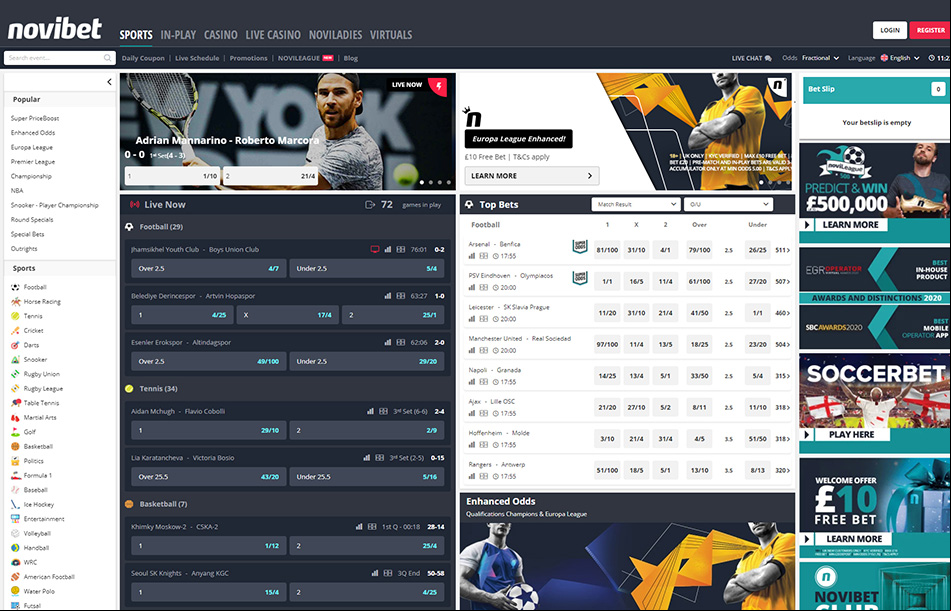This screenshot has height=611, width=951.
Task: Select the Horse Racing sidebar icon
Action: tap(15, 302)
